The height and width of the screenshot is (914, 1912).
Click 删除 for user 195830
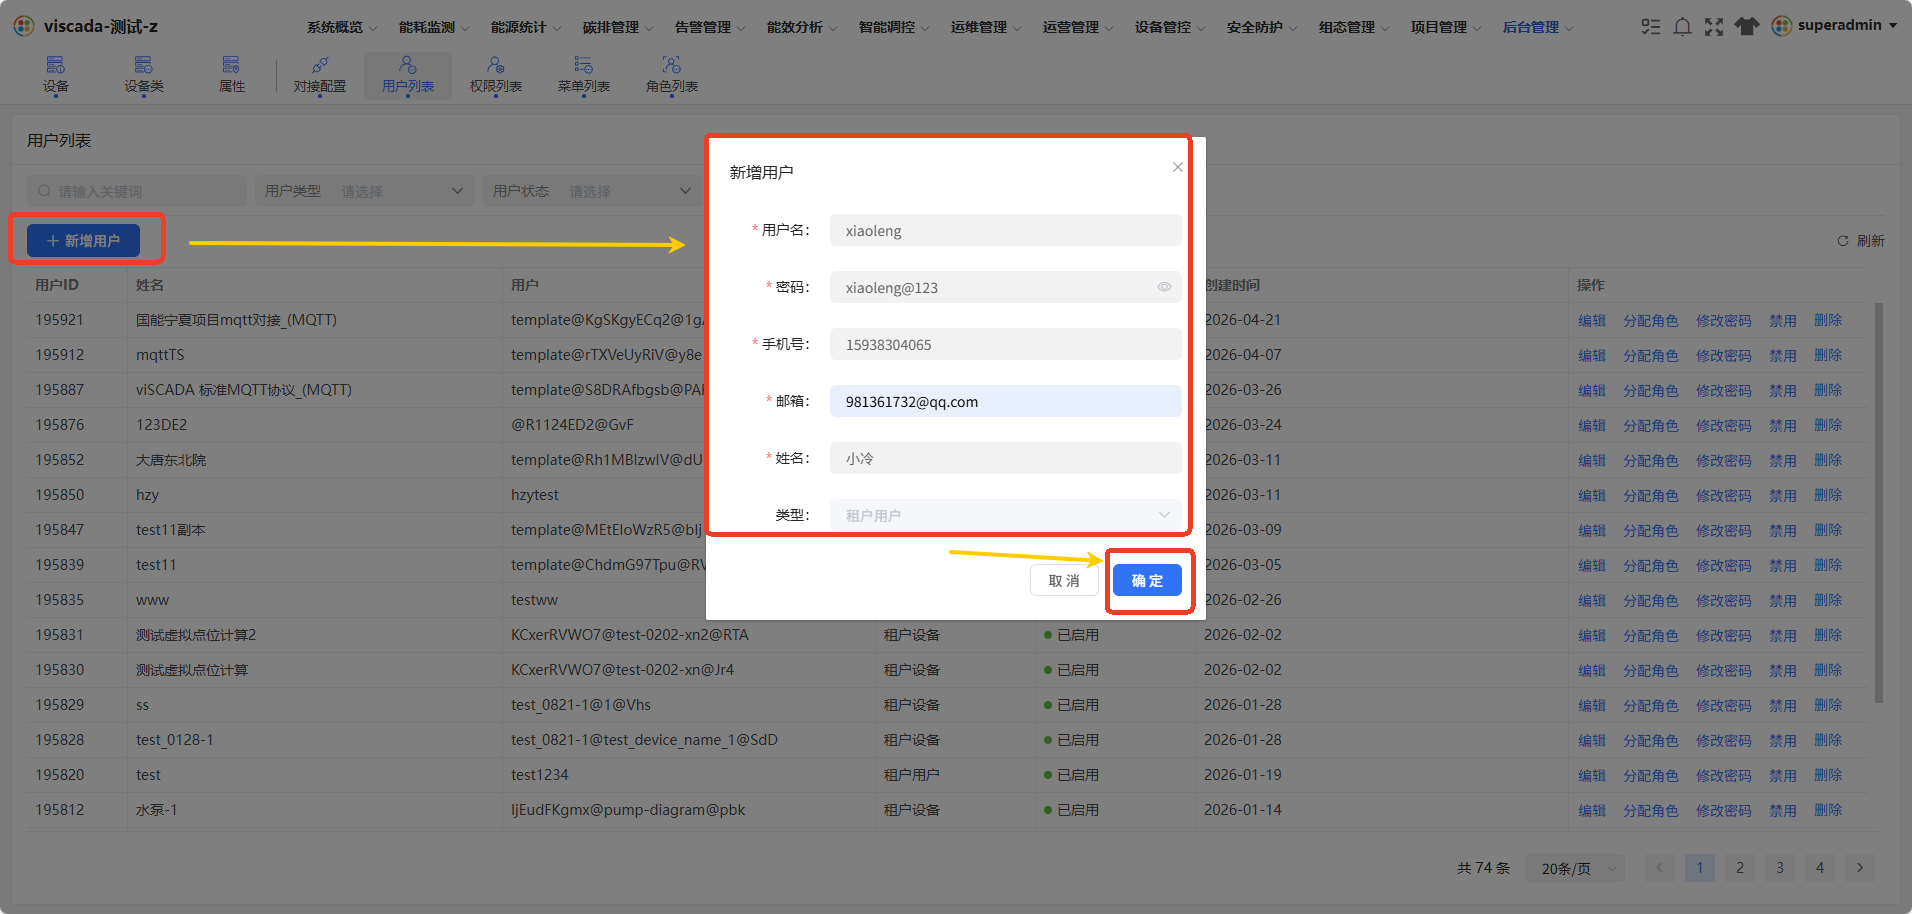(x=1828, y=670)
